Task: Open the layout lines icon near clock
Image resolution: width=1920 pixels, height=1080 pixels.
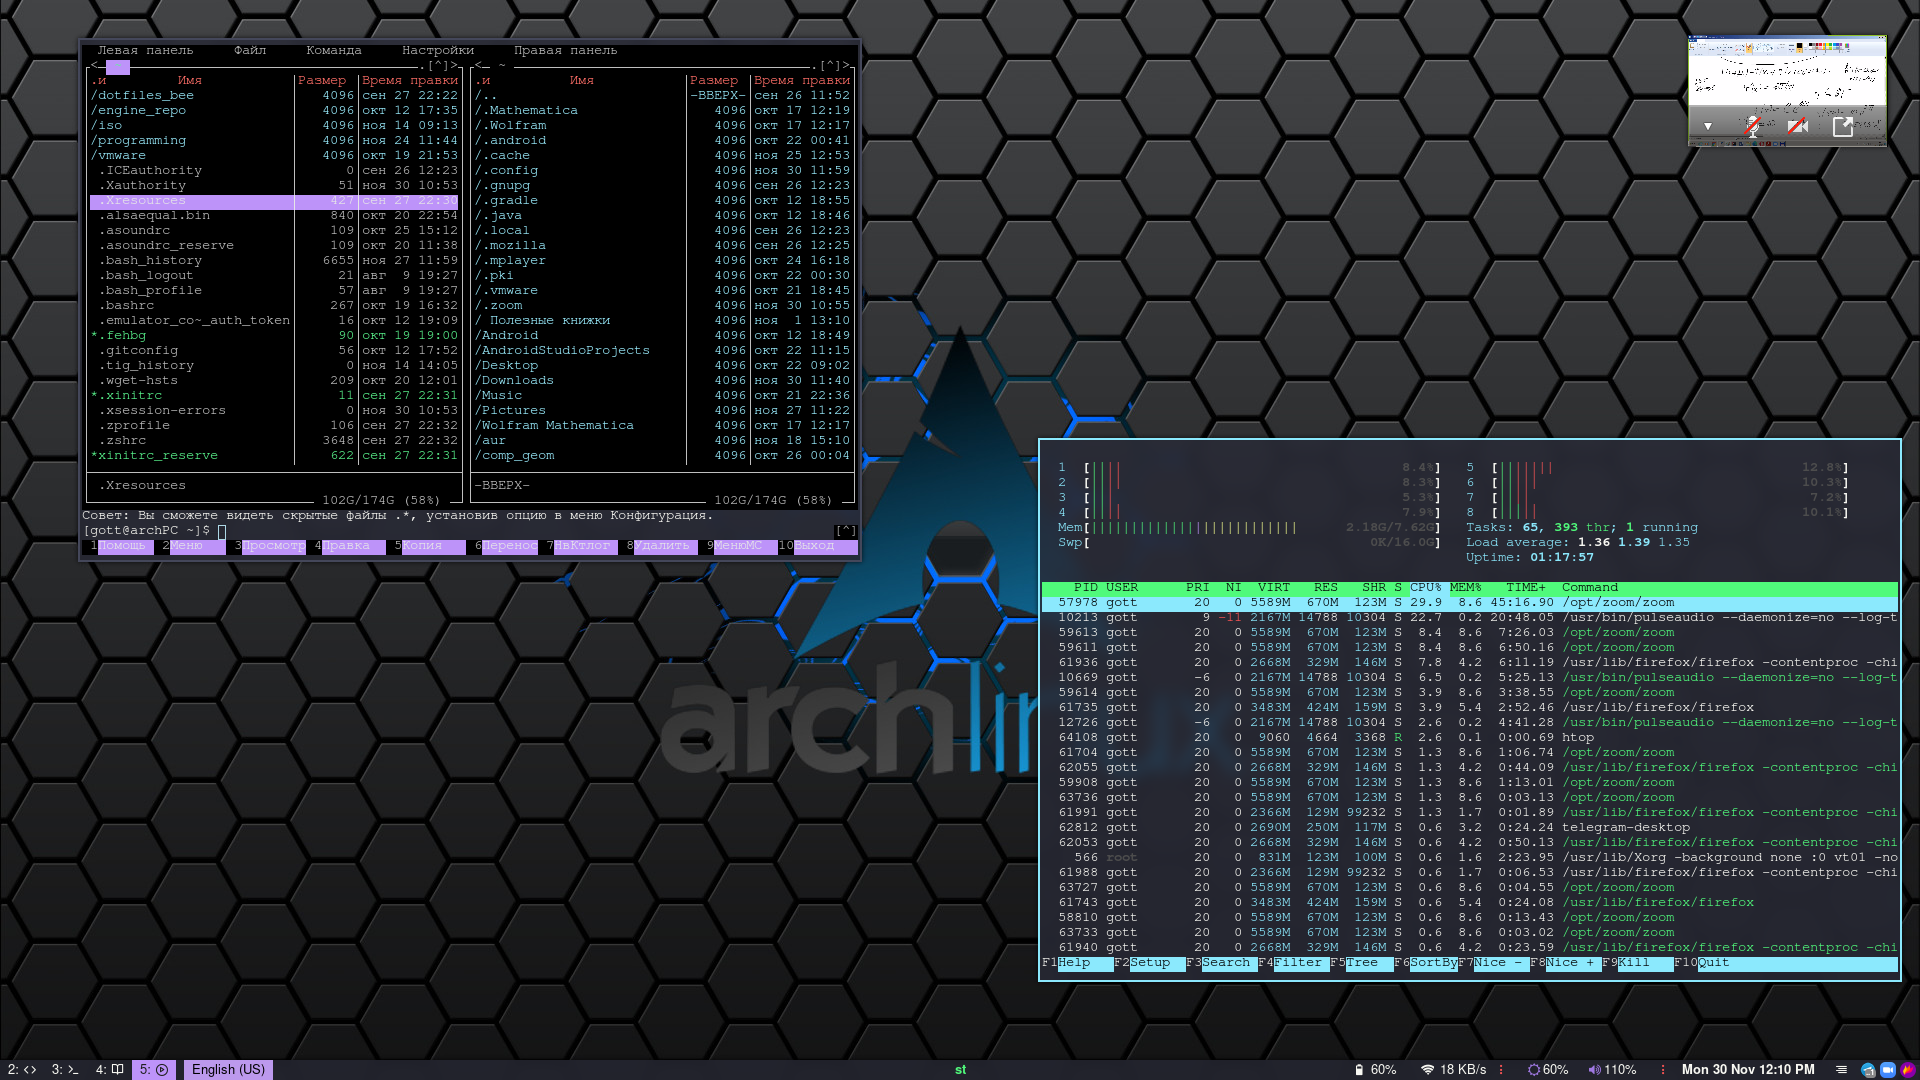Action: [x=1841, y=1070]
